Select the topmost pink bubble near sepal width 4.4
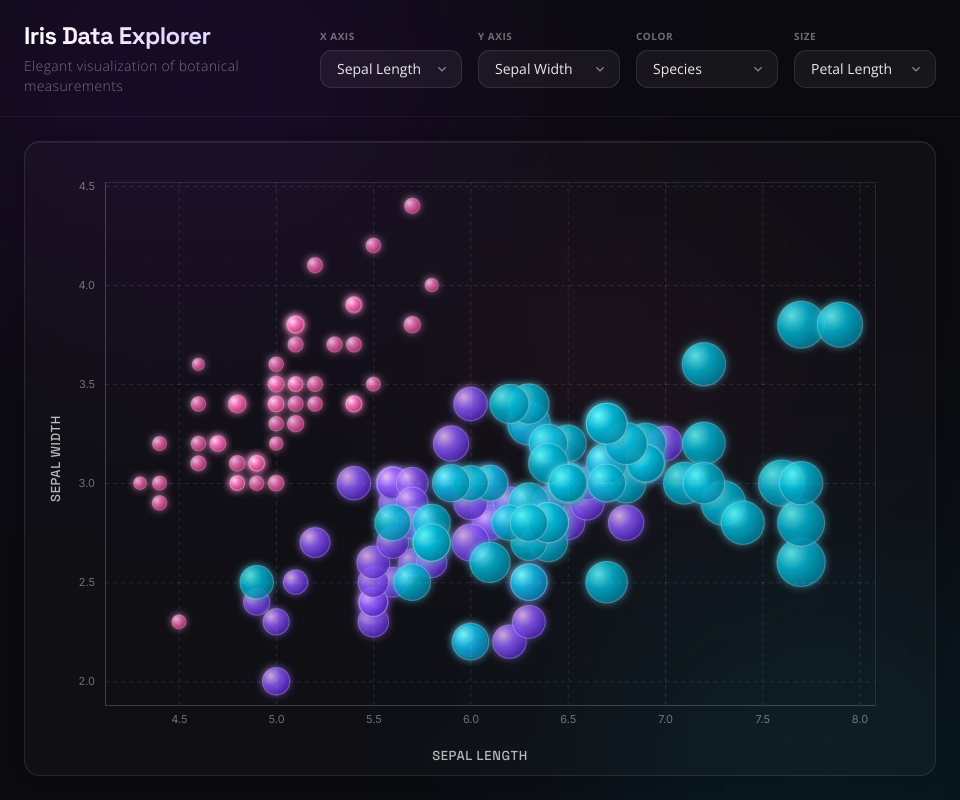The image size is (960, 800). tap(412, 205)
